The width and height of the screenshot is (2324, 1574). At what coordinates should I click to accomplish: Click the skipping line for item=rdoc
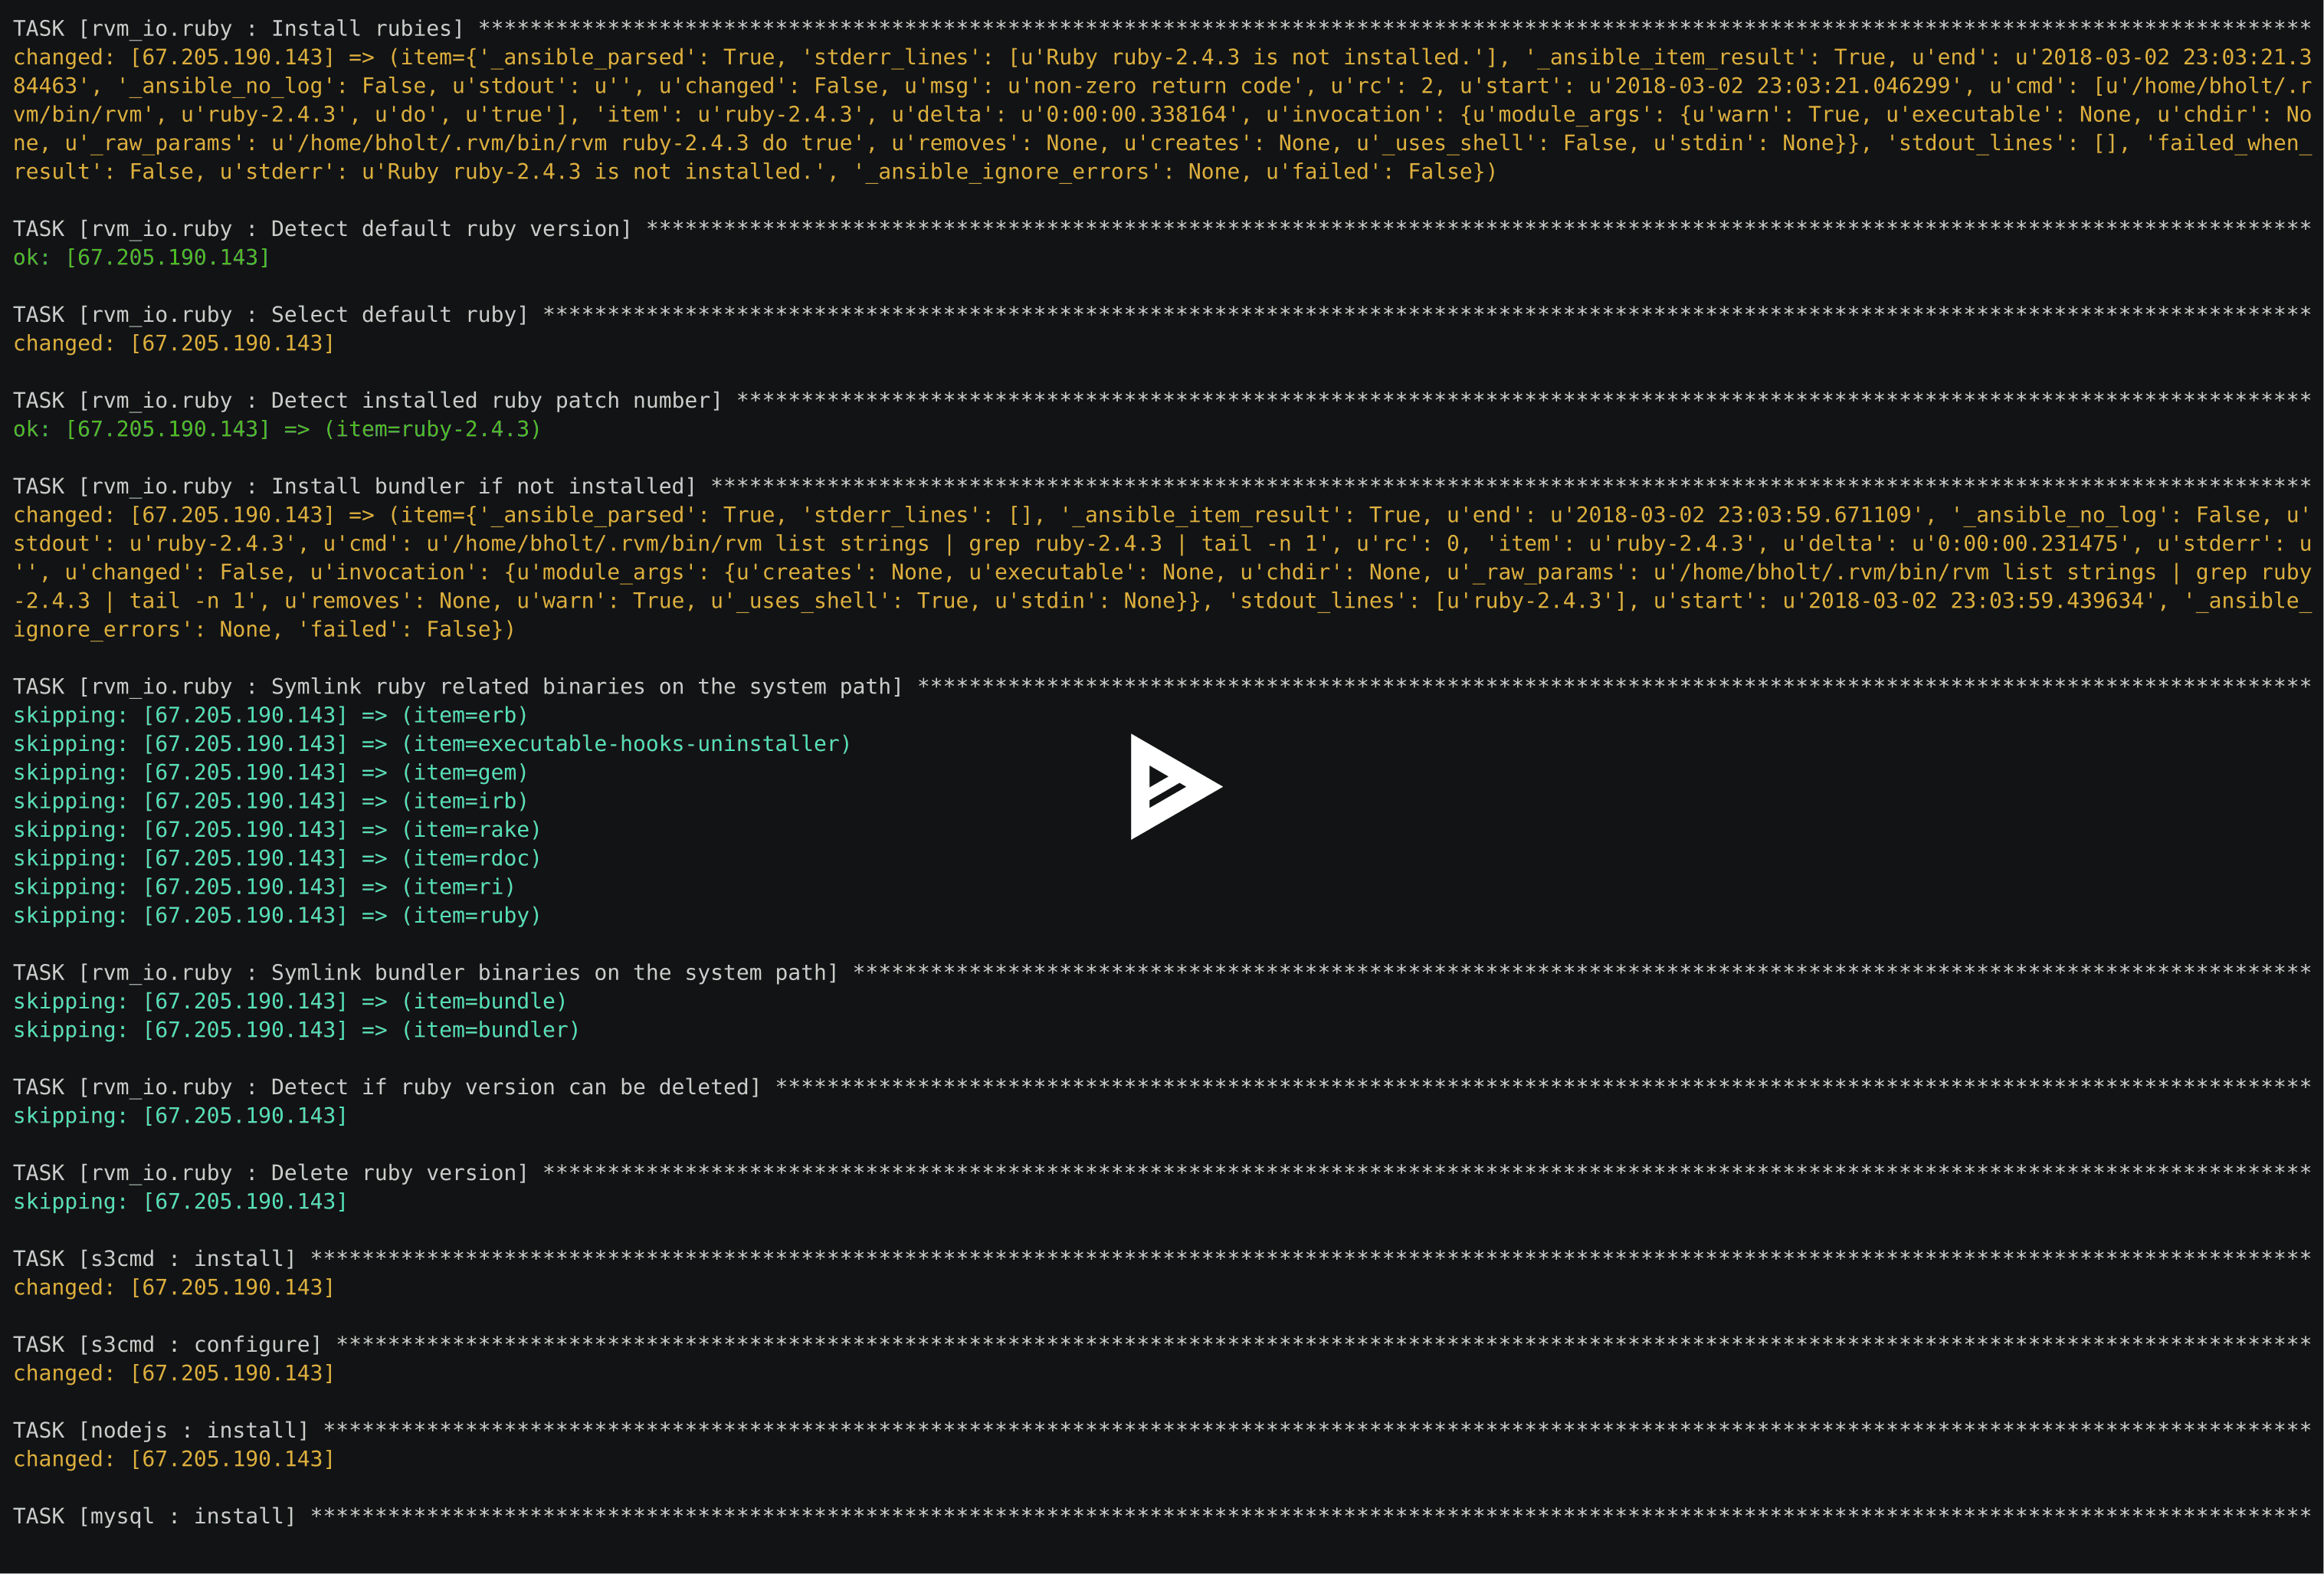coord(277,858)
